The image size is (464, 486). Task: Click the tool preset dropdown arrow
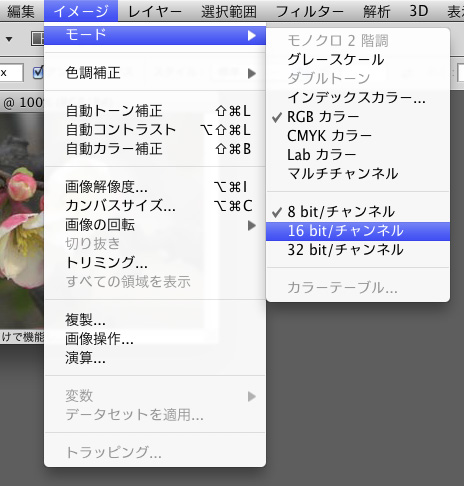pos(9,40)
